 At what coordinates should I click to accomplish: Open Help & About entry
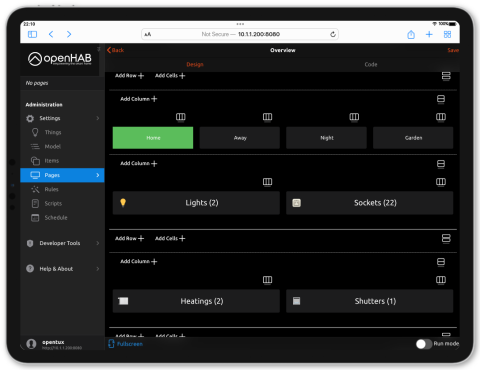coord(62,269)
